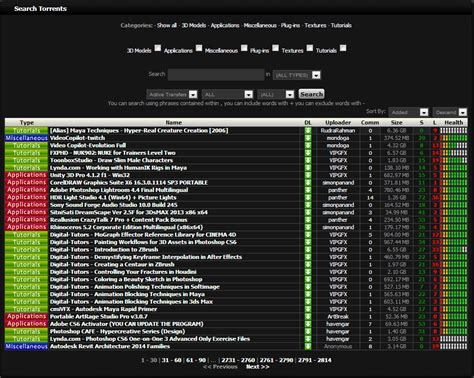Click health bar of Autodesk Revit Architecture row
This screenshot has width=474, height=378.
tap(454, 346)
